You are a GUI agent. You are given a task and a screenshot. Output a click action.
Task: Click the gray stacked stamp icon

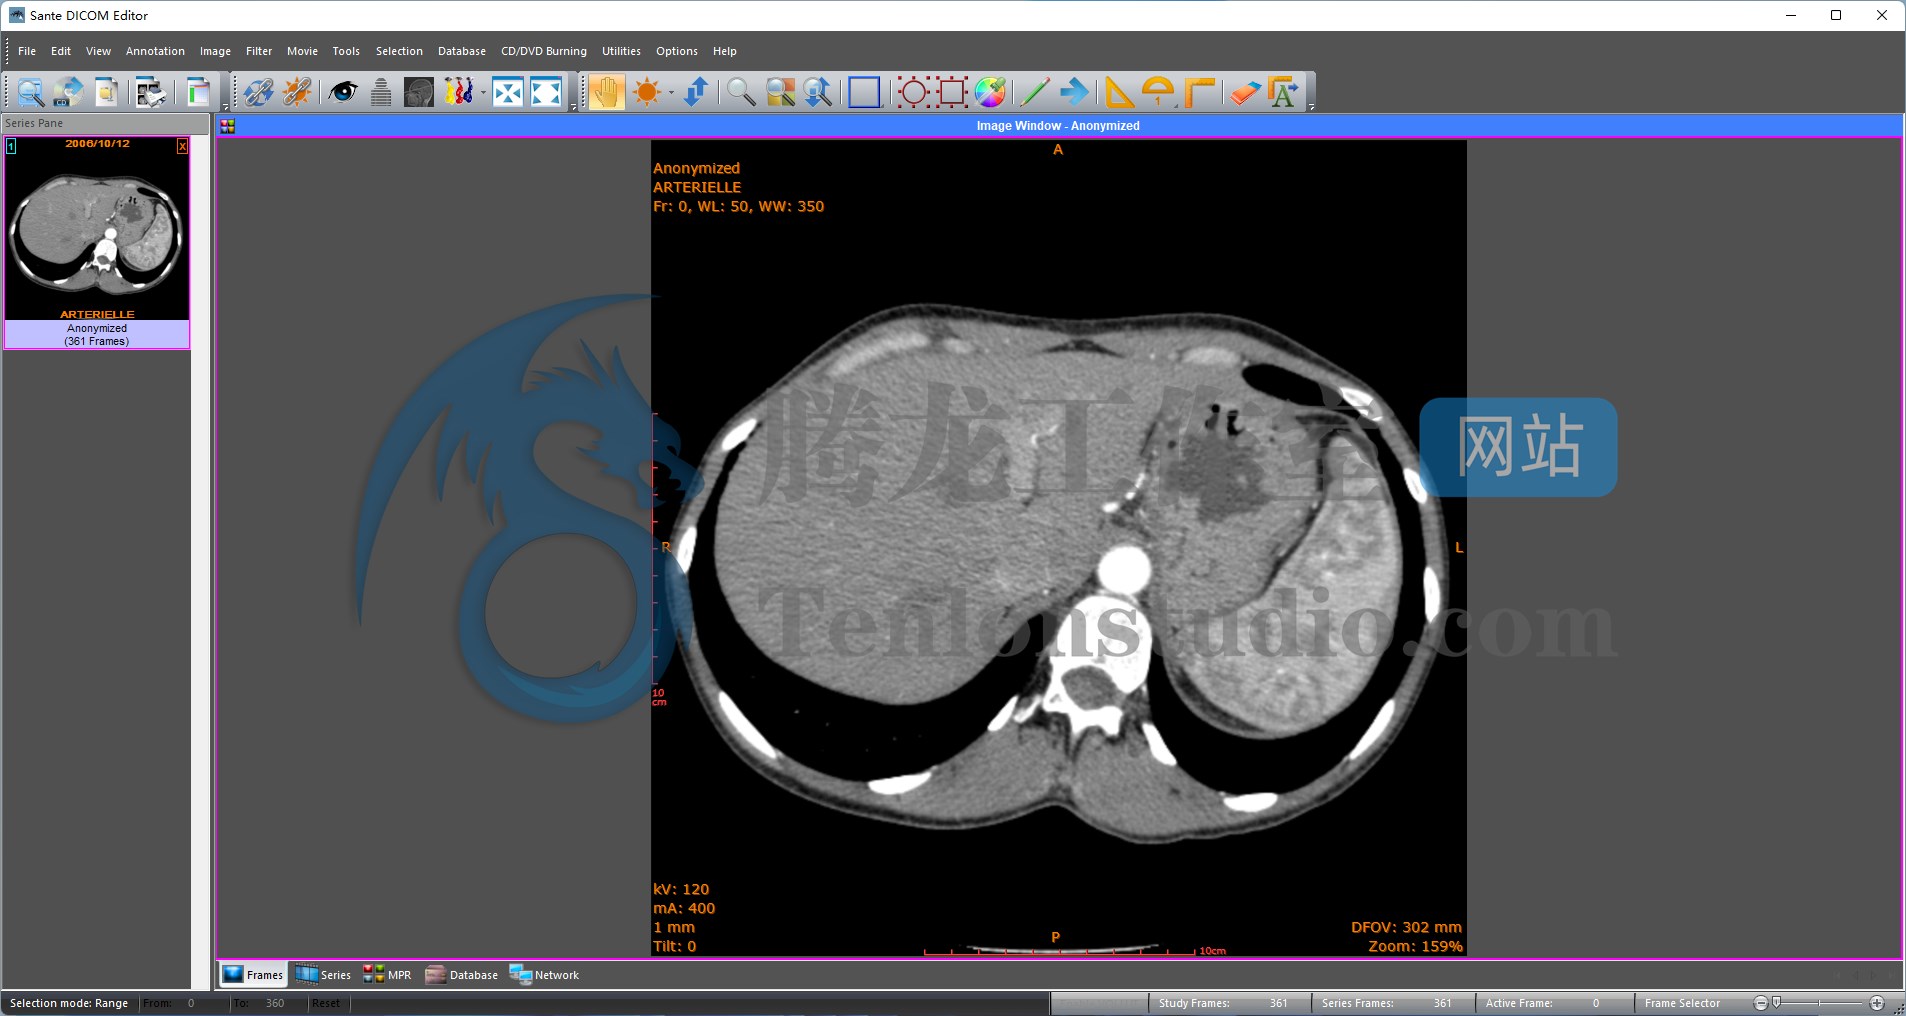tap(381, 92)
